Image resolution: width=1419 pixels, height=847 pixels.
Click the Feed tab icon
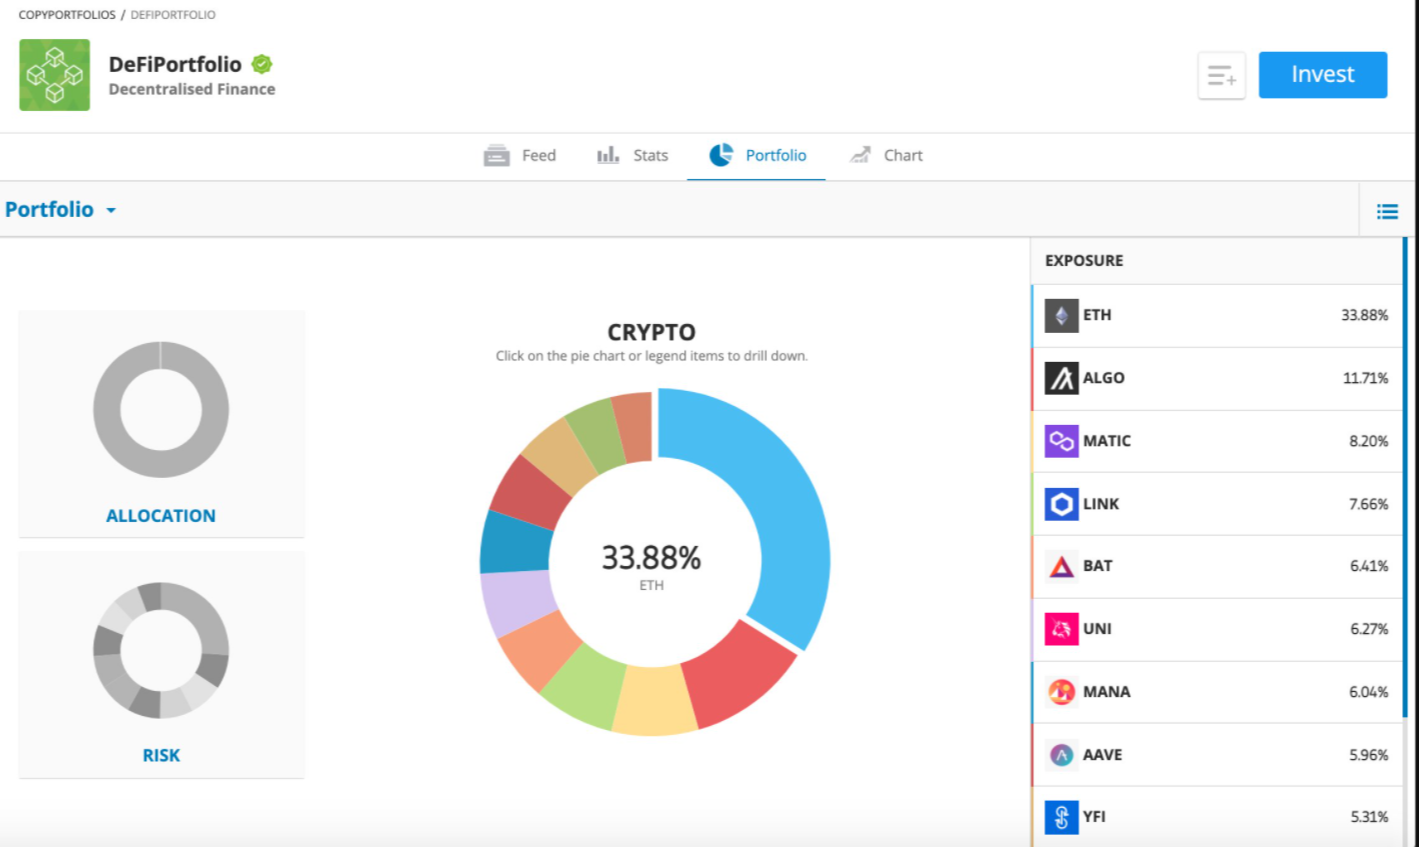[497, 155]
